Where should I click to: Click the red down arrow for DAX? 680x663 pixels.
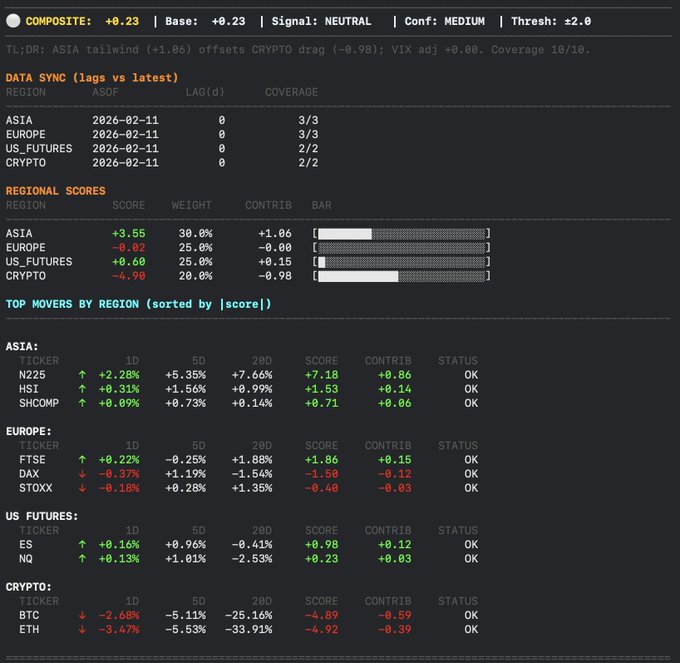click(82, 474)
